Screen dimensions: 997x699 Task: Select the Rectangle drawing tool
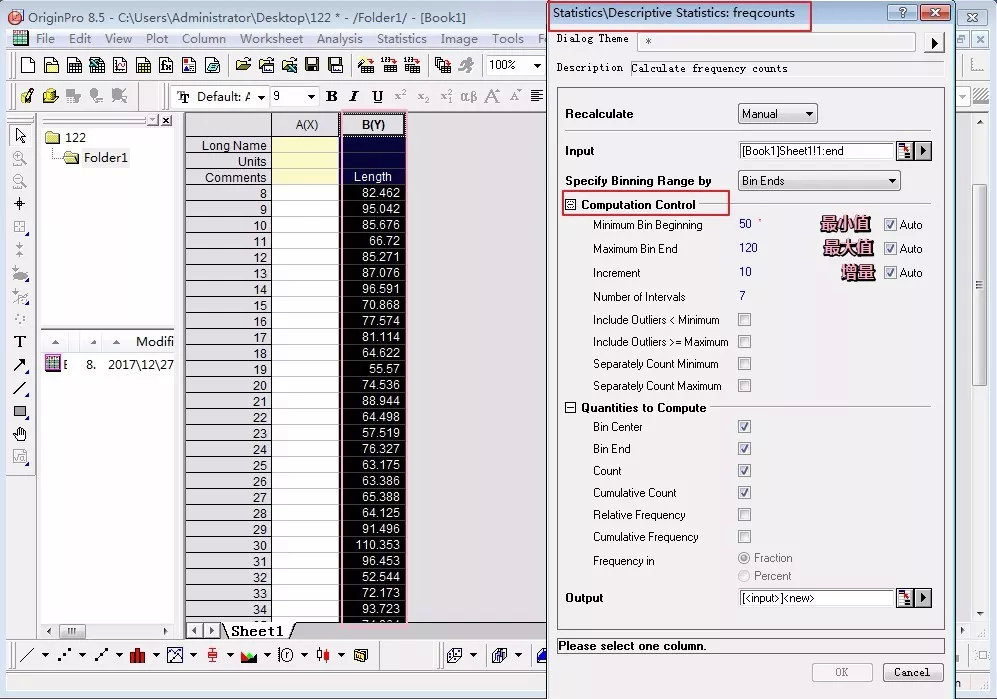click(x=20, y=412)
